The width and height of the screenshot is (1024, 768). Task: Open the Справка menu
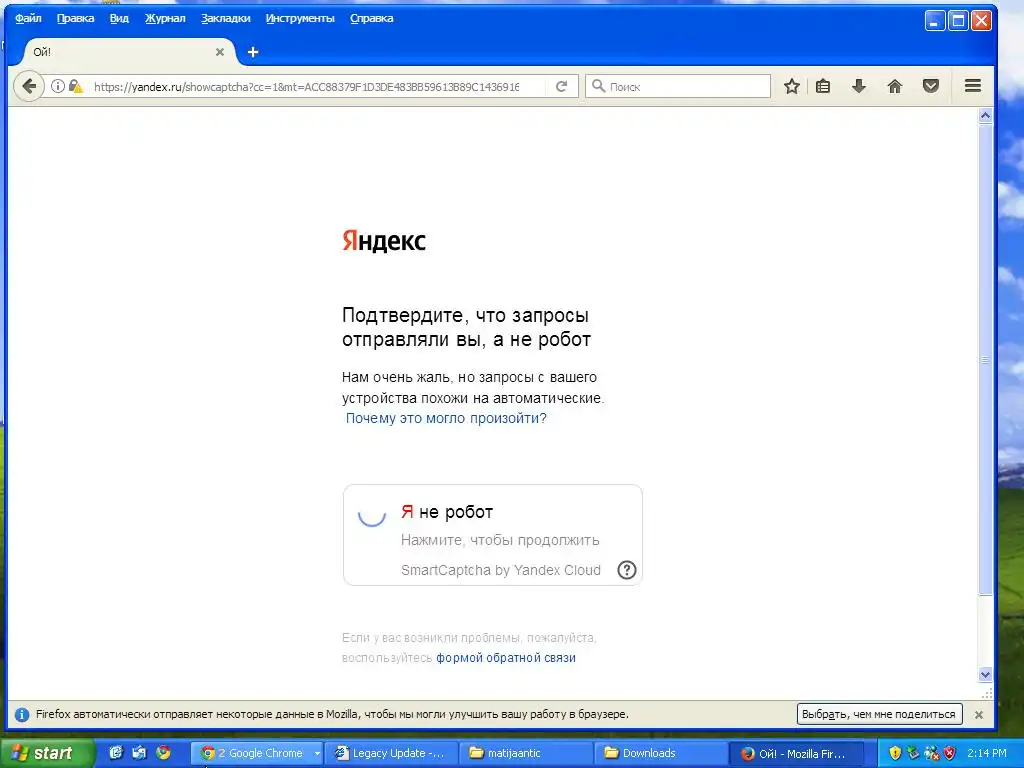pos(372,18)
